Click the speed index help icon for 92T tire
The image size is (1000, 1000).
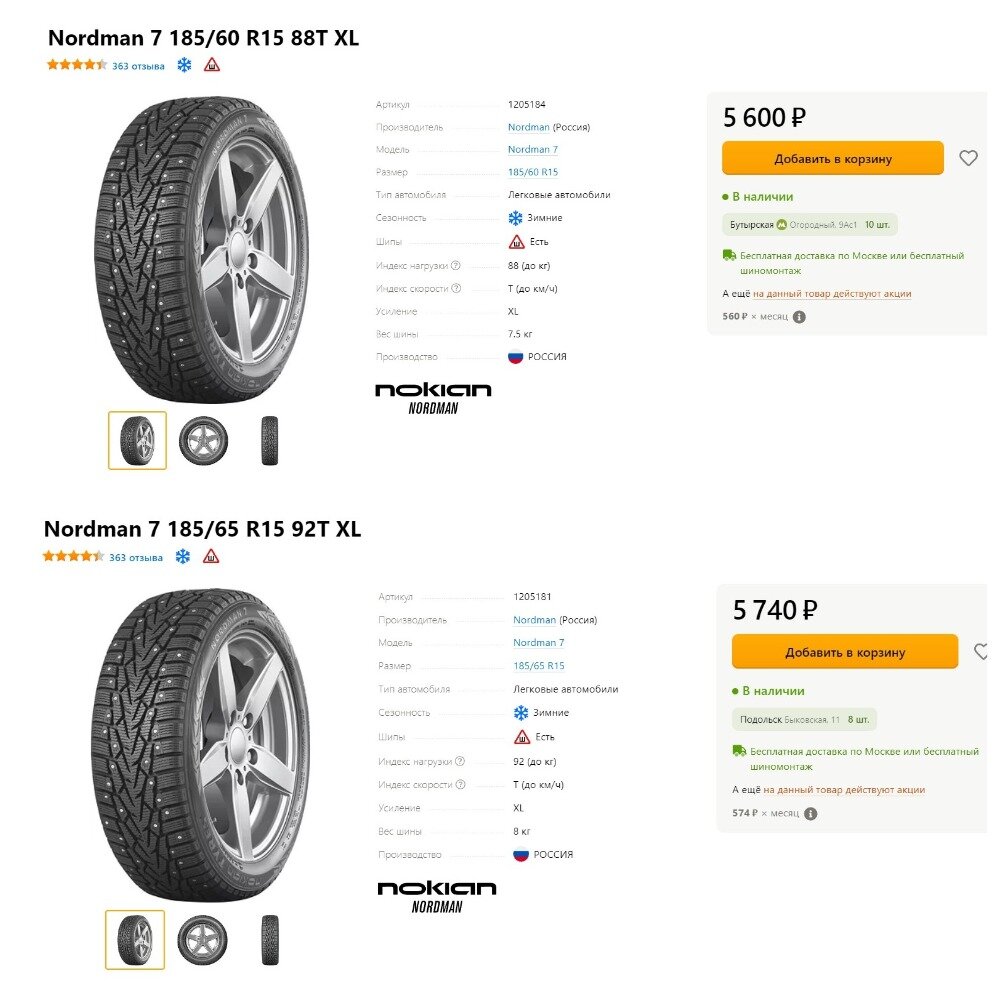(x=460, y=785)
